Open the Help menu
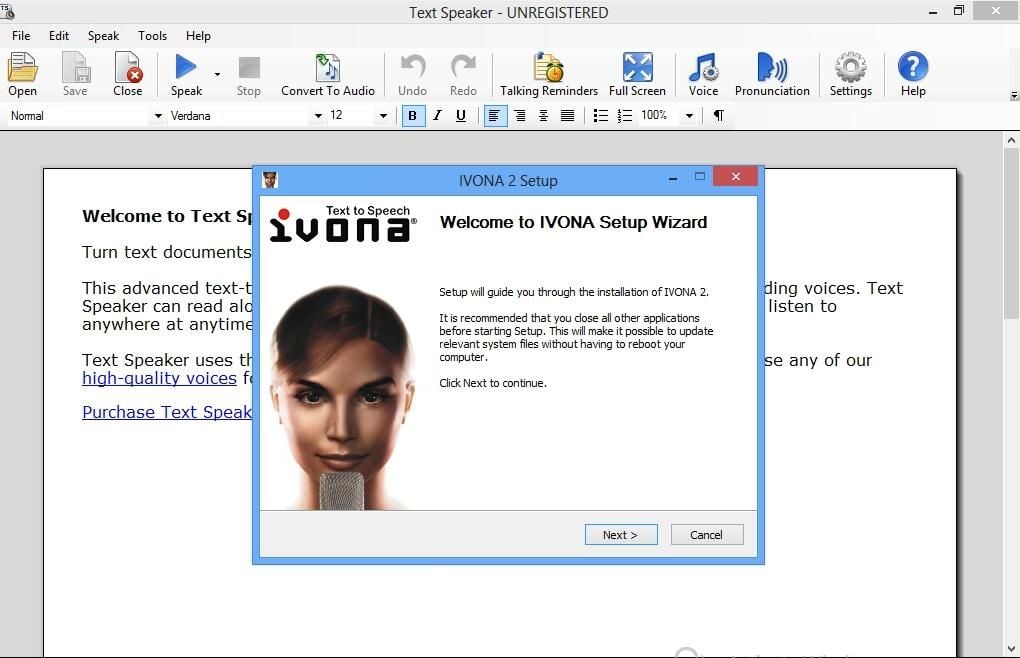This screenshot has width=1020, height=658. pyautogui.click(x=198, y=36)
